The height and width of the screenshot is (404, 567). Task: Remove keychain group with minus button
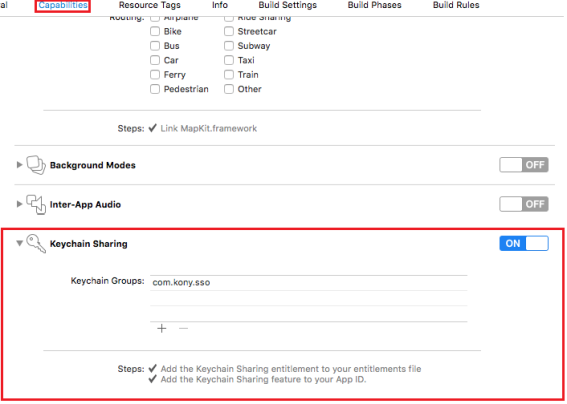point(183,328)
